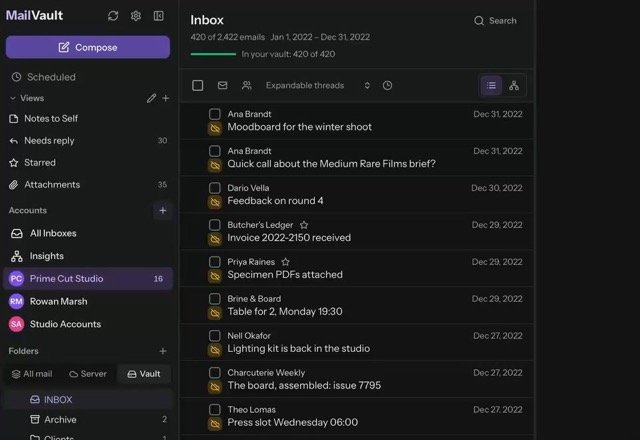The image size is (640, 440).
Task: Switch to tree hierarchy view icon
Action: coord(514,85)
